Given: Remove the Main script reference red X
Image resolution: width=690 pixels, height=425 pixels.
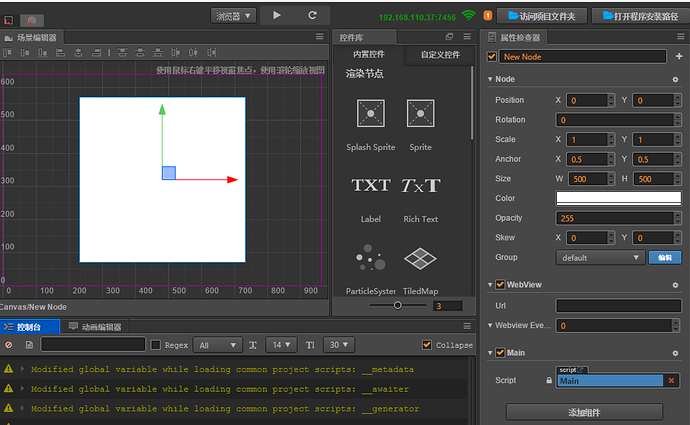Looking at the screenshot, I should 671,381.
